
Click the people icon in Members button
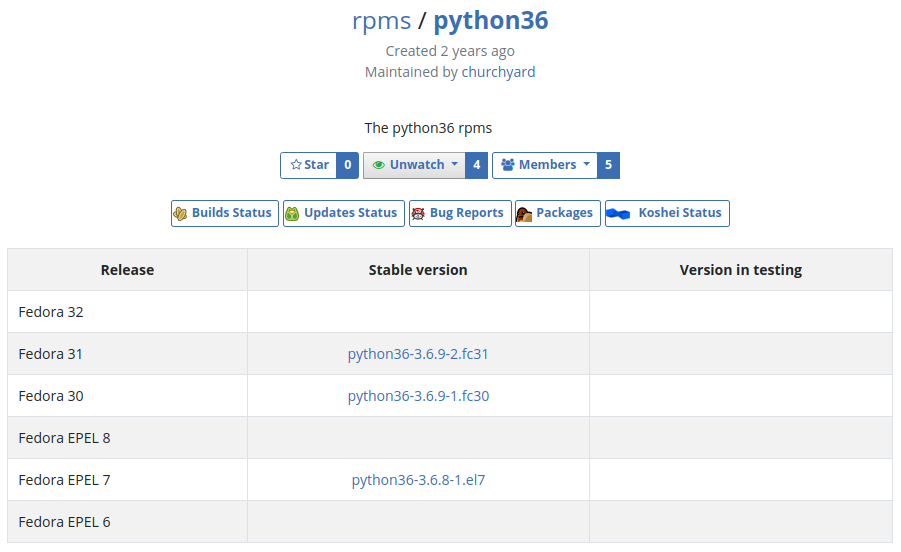507,165
